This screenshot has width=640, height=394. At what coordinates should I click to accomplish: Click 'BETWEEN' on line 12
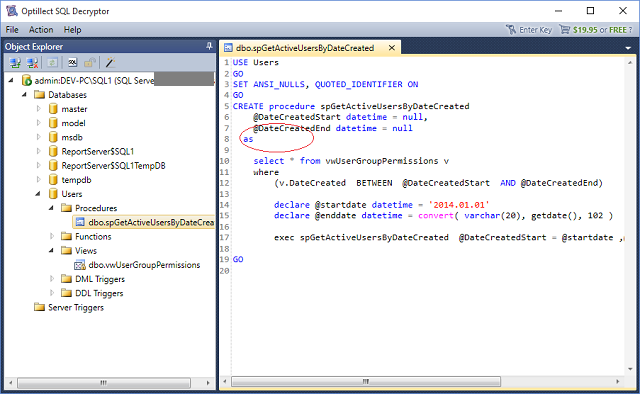click(374, 183)
